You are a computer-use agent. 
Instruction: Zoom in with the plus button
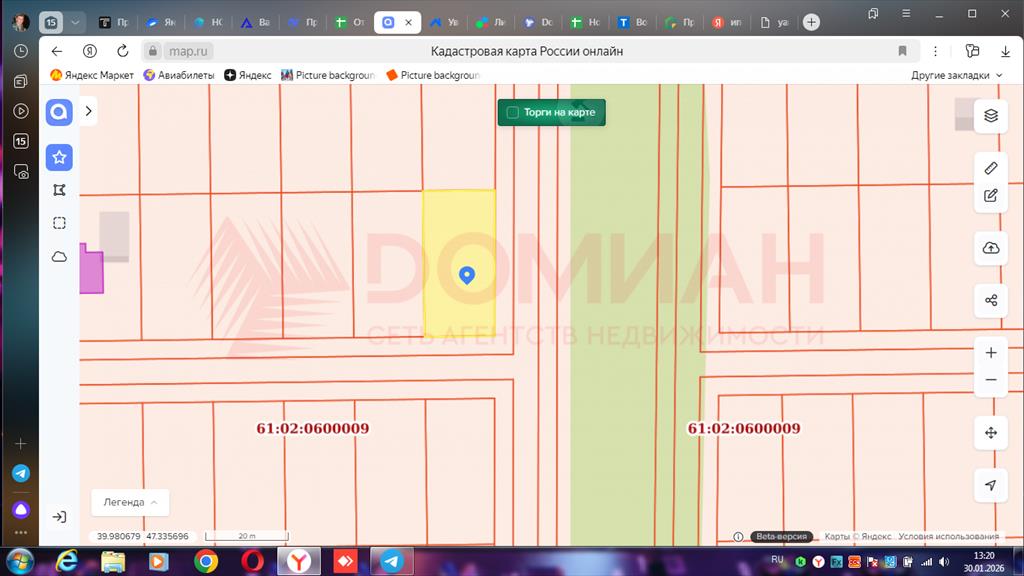pos(990,353)
